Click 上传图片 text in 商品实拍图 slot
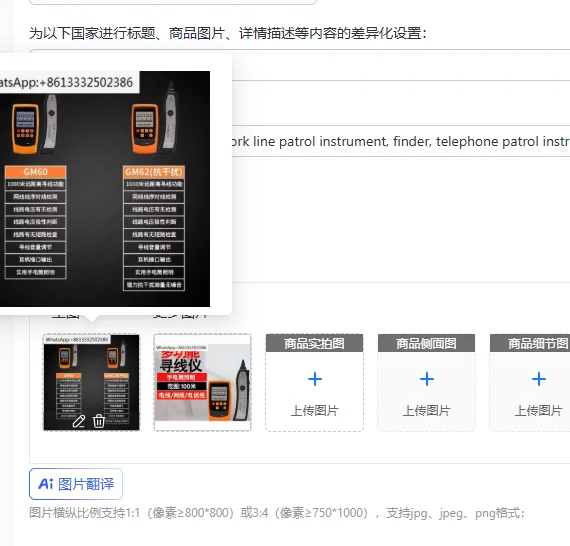Viewport: 570px width, 546px height. pos(314,410)
